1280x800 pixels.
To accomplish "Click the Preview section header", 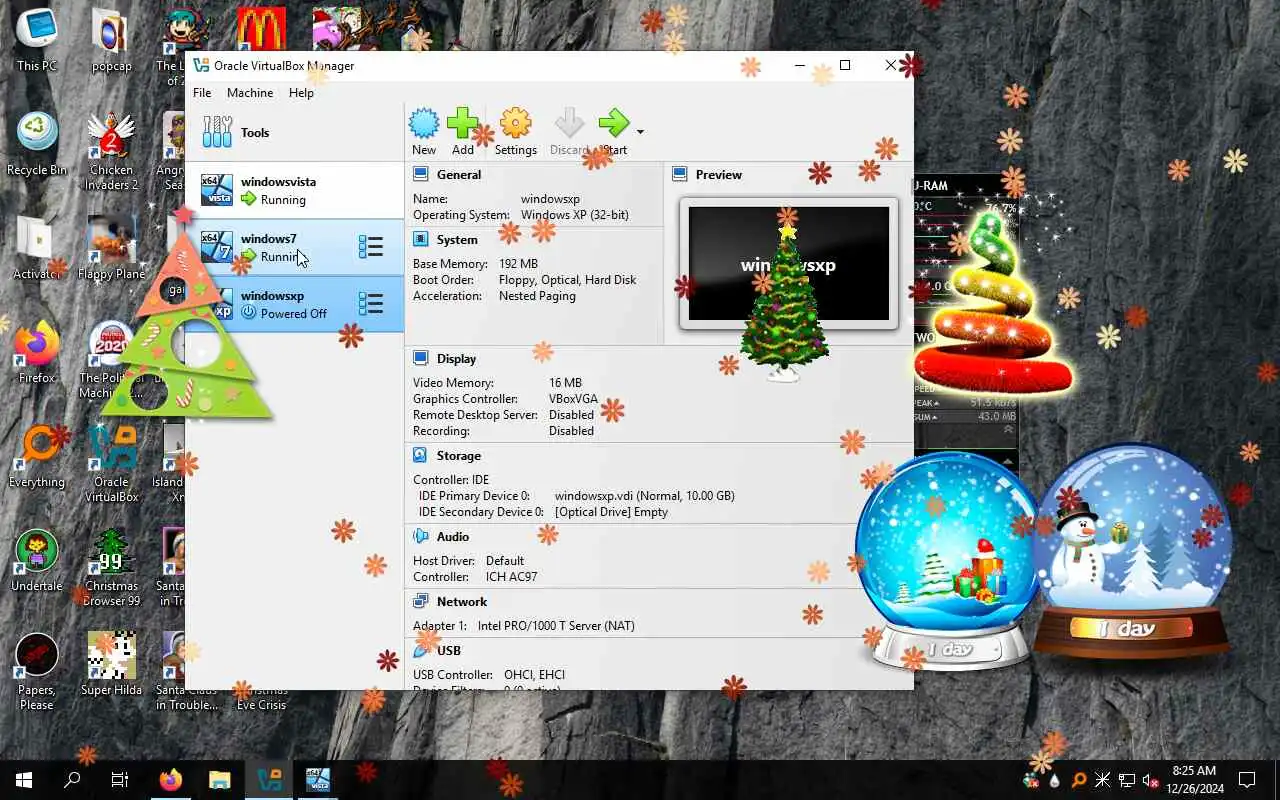I will tap(719, 174).
